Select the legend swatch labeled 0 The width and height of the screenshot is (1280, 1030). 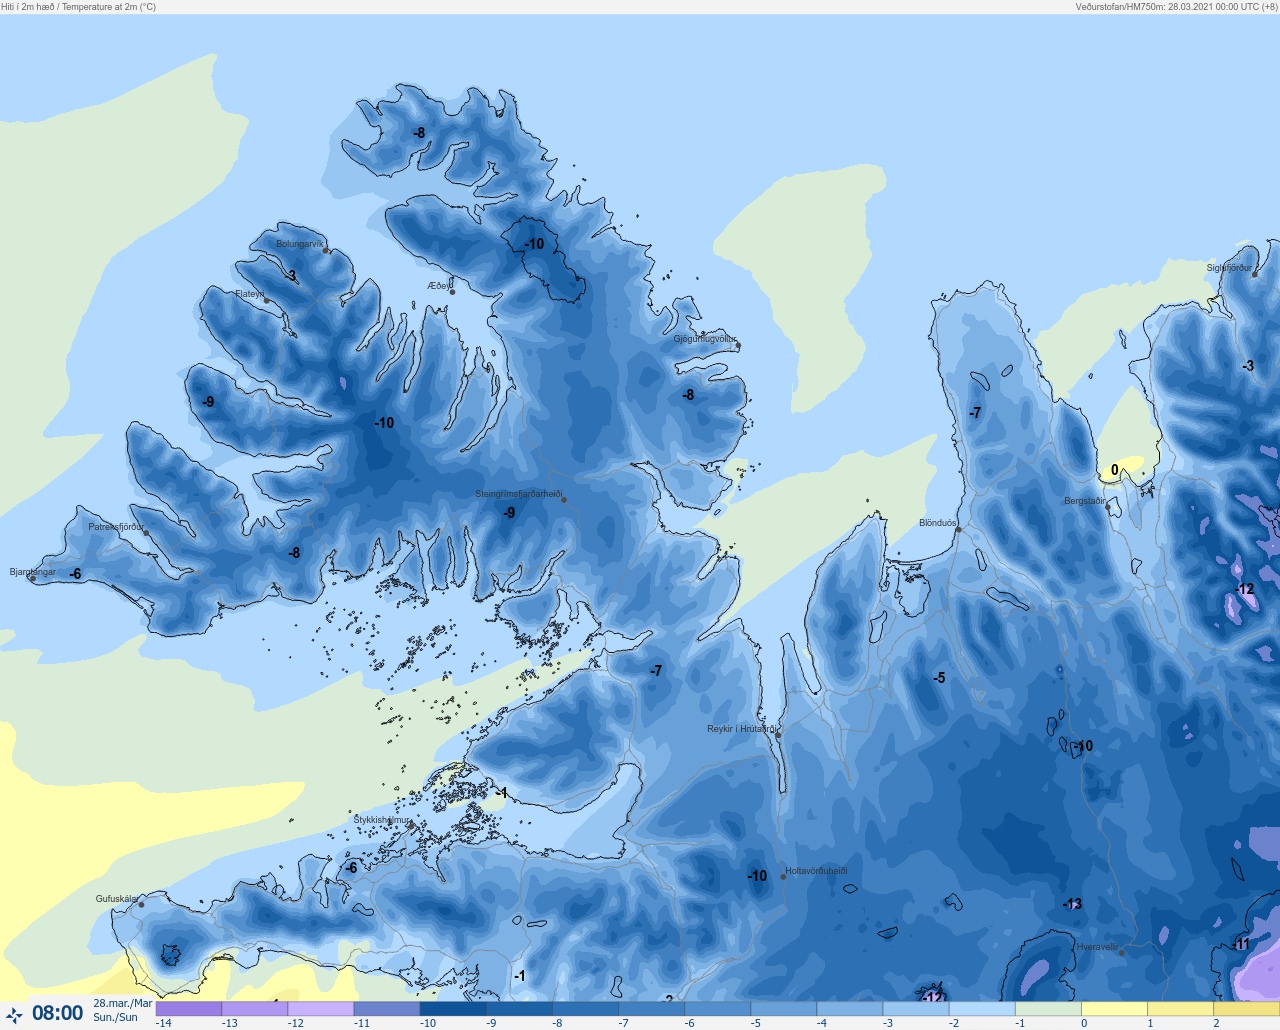point(1113,1009)
